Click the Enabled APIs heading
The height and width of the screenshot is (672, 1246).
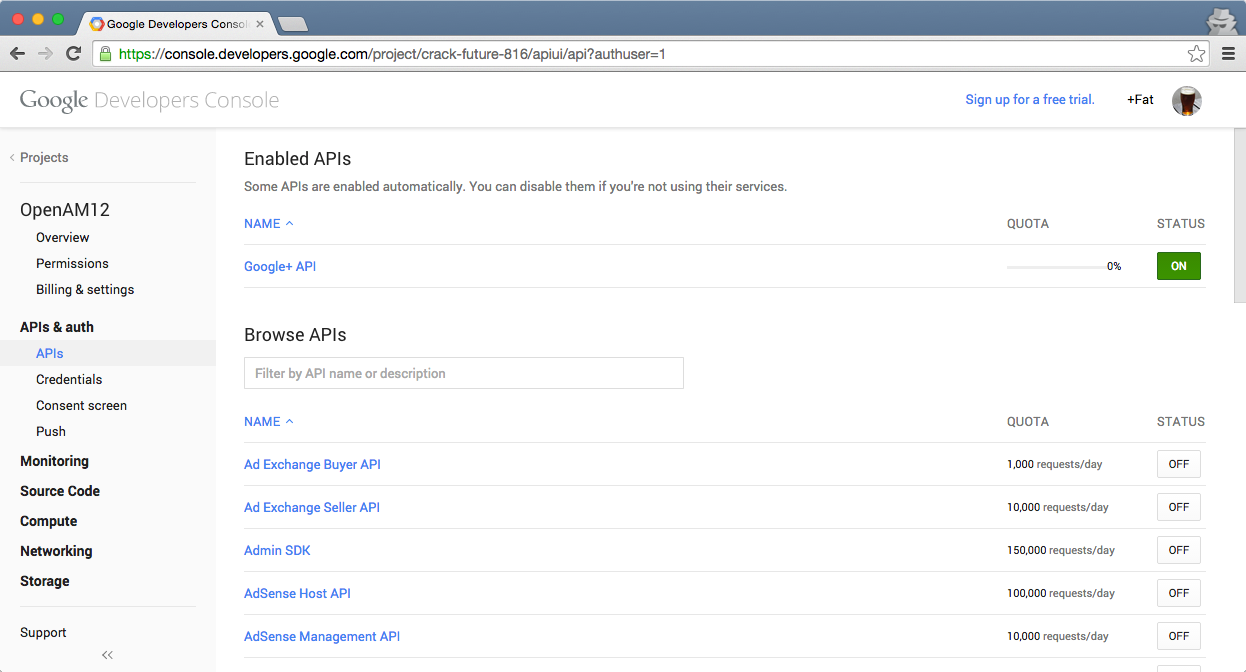click(x=297, y=159)
